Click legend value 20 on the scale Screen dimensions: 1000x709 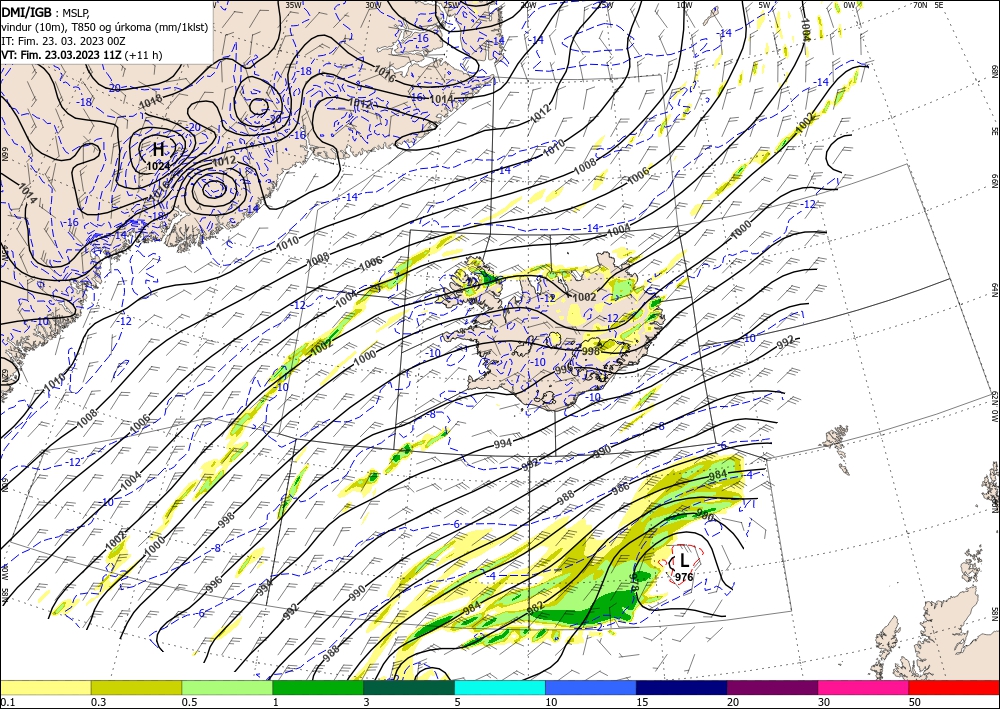(x=733, y=702)
